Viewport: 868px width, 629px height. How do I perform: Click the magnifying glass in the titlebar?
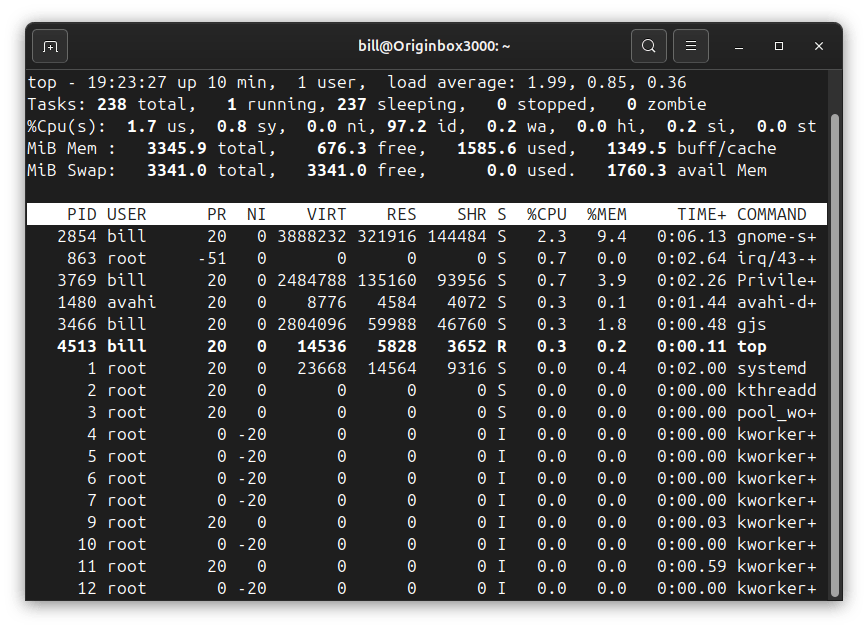pos(648,46)
